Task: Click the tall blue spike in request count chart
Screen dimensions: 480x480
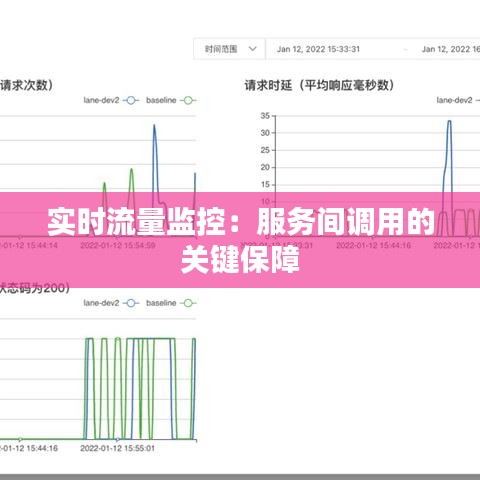Action: pos(154,126)
